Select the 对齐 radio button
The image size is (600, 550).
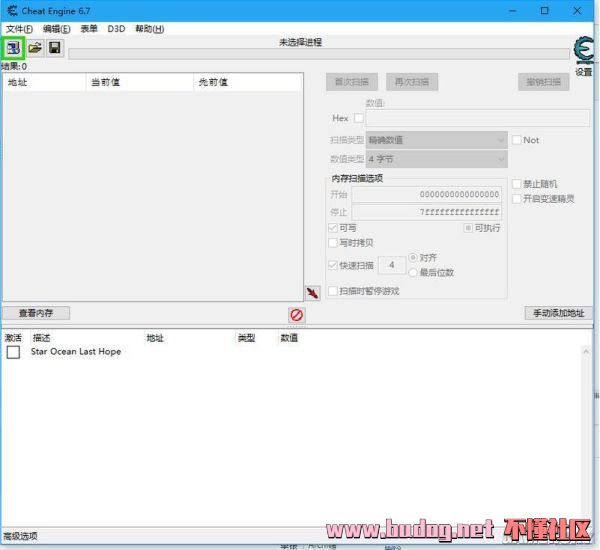tap(413, 258)
